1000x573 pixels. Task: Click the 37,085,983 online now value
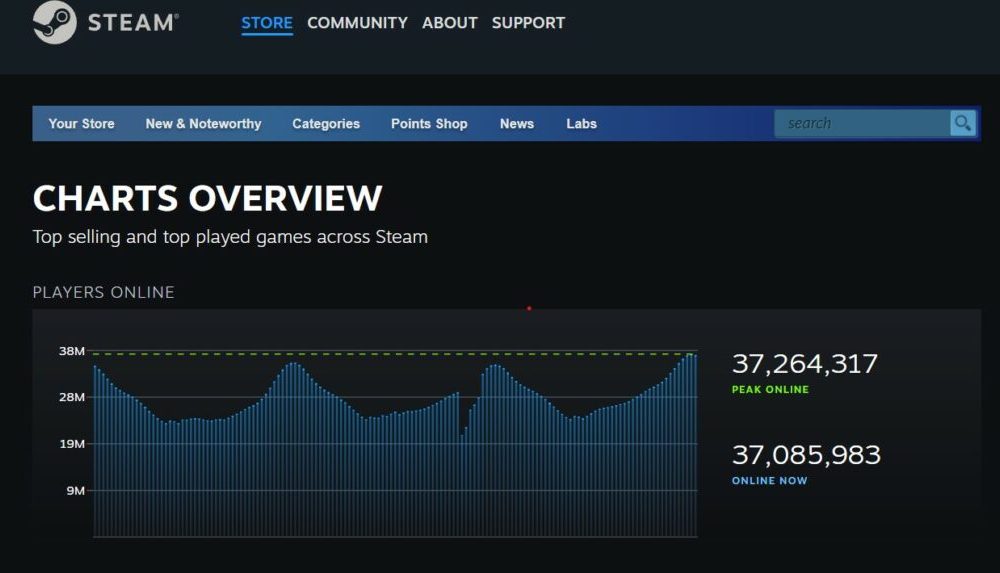[x=806, y=455]
